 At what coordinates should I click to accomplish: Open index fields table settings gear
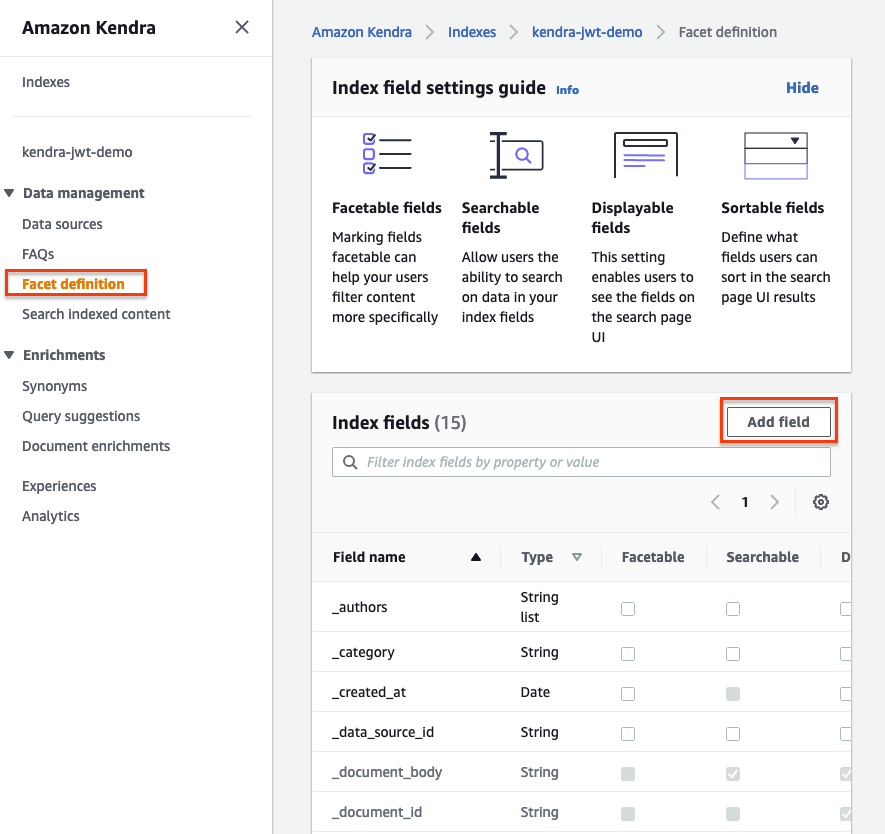tap(821, 502)
